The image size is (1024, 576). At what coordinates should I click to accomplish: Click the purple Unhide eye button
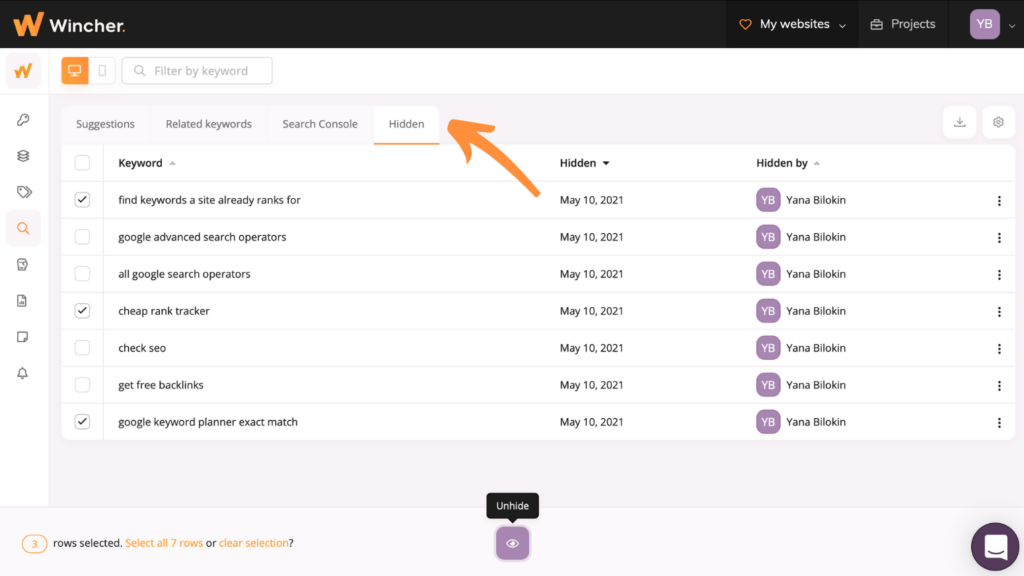pos(512,543)
